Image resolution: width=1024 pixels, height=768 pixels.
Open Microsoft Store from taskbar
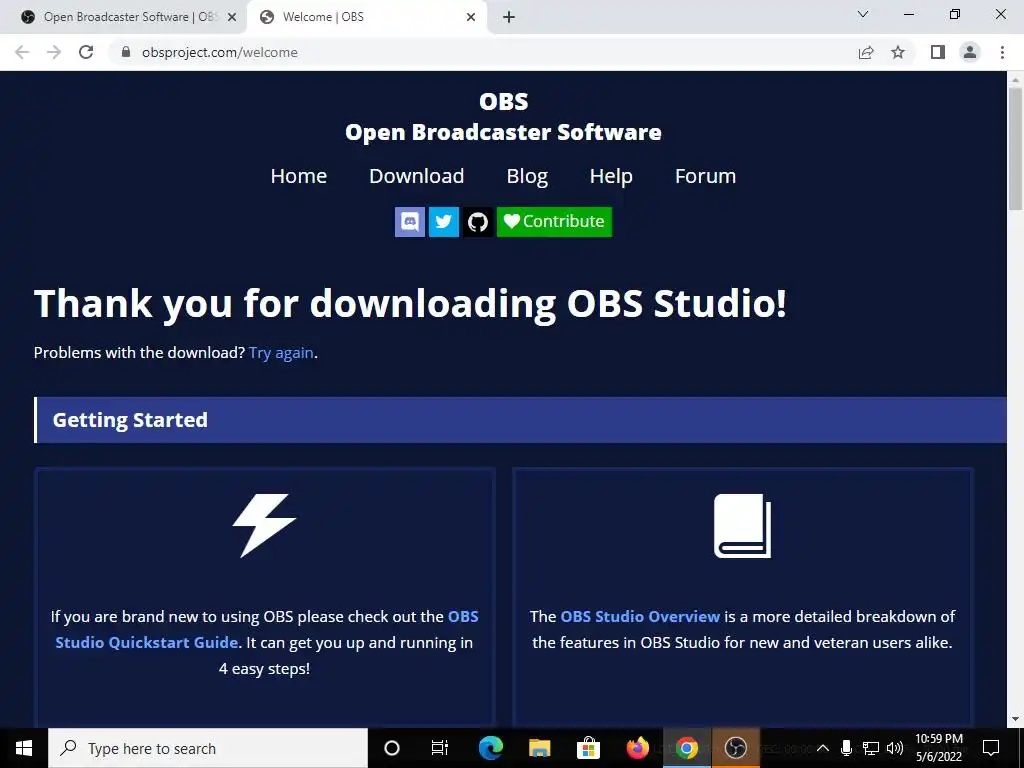588,748
